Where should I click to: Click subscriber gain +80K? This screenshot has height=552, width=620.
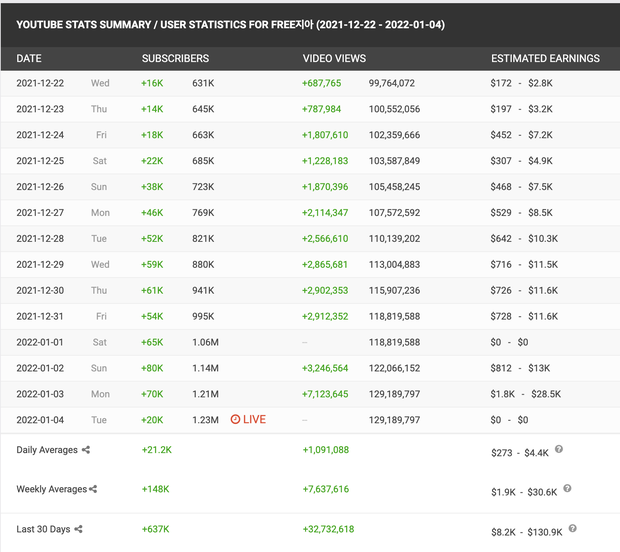(x=152, y=368)
